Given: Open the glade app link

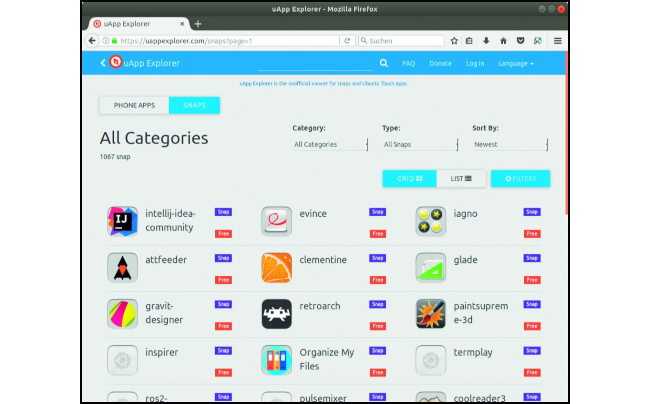Looking at the screenshot, I should pos(466,260).
